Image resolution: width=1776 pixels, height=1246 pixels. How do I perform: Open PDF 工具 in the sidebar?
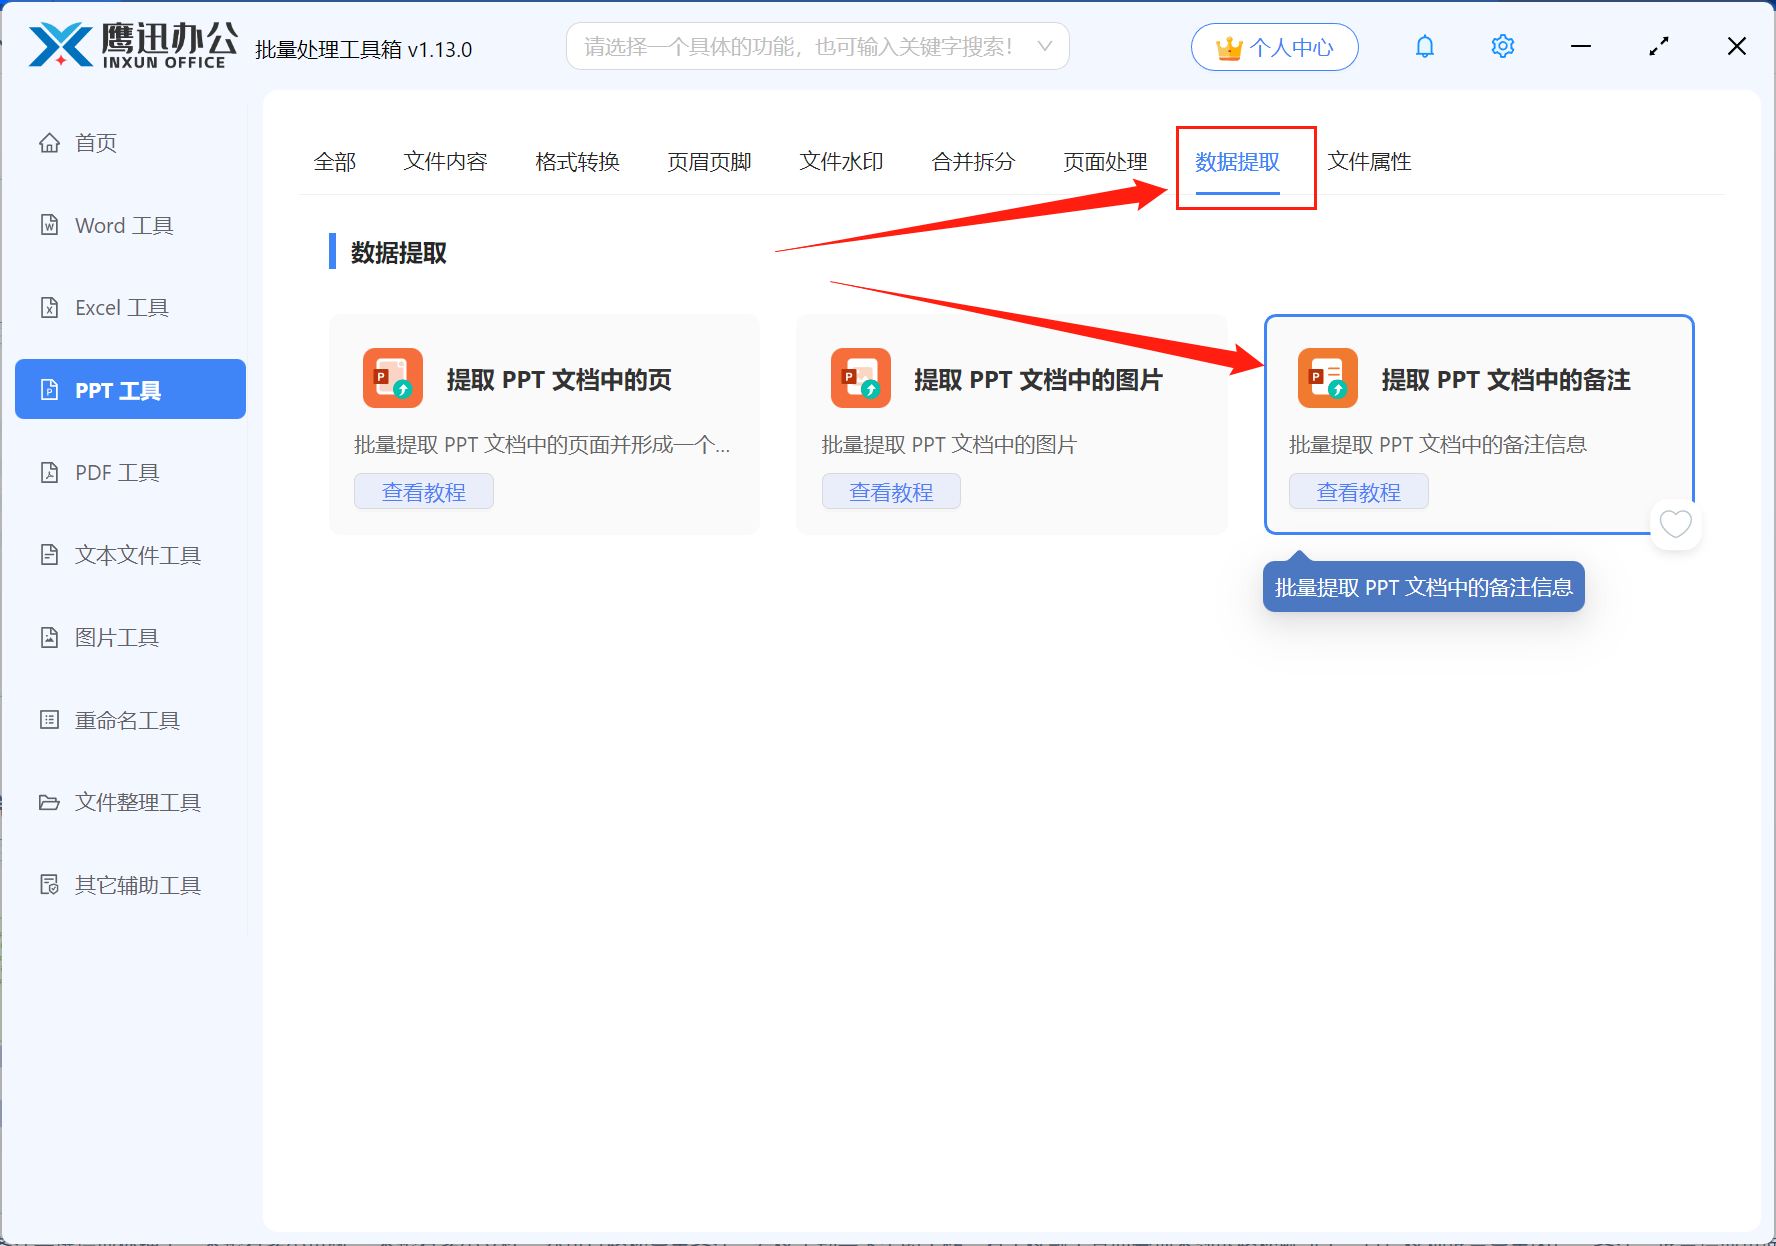[116, 473]
